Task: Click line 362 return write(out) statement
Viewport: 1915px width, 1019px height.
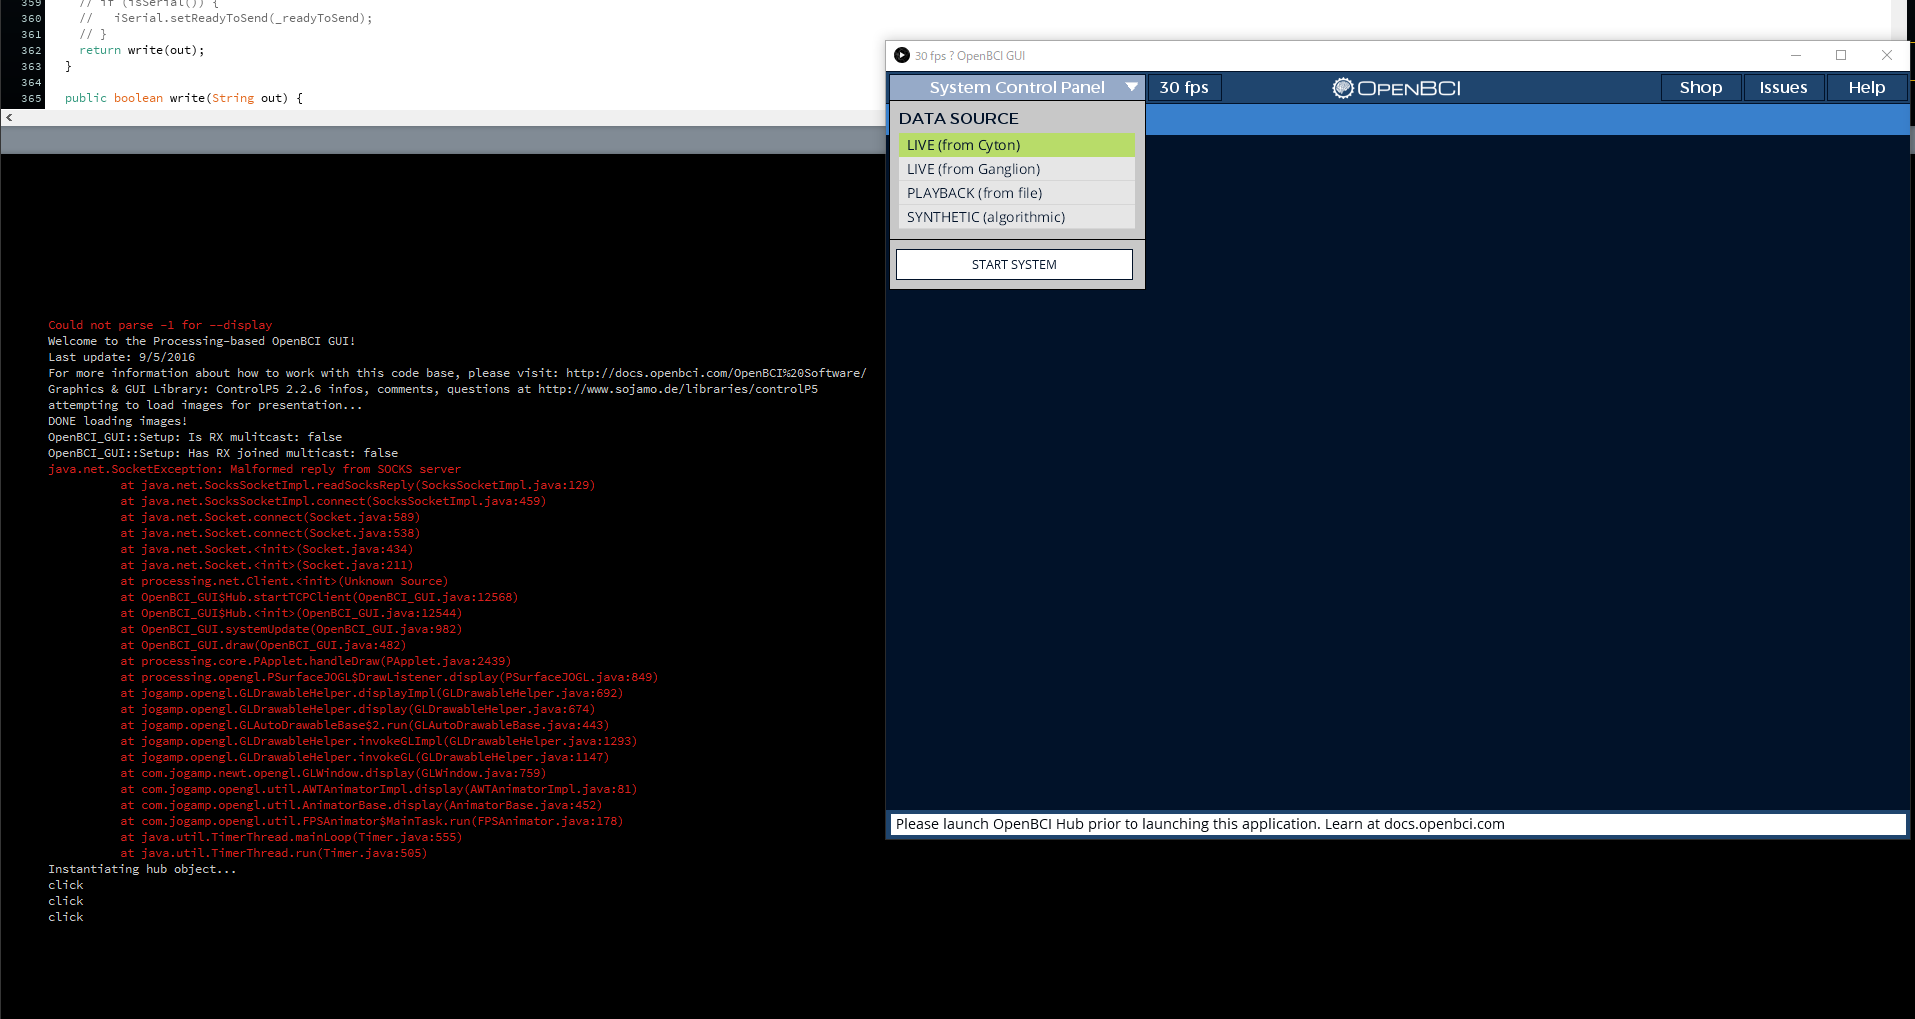Action: 143,49
